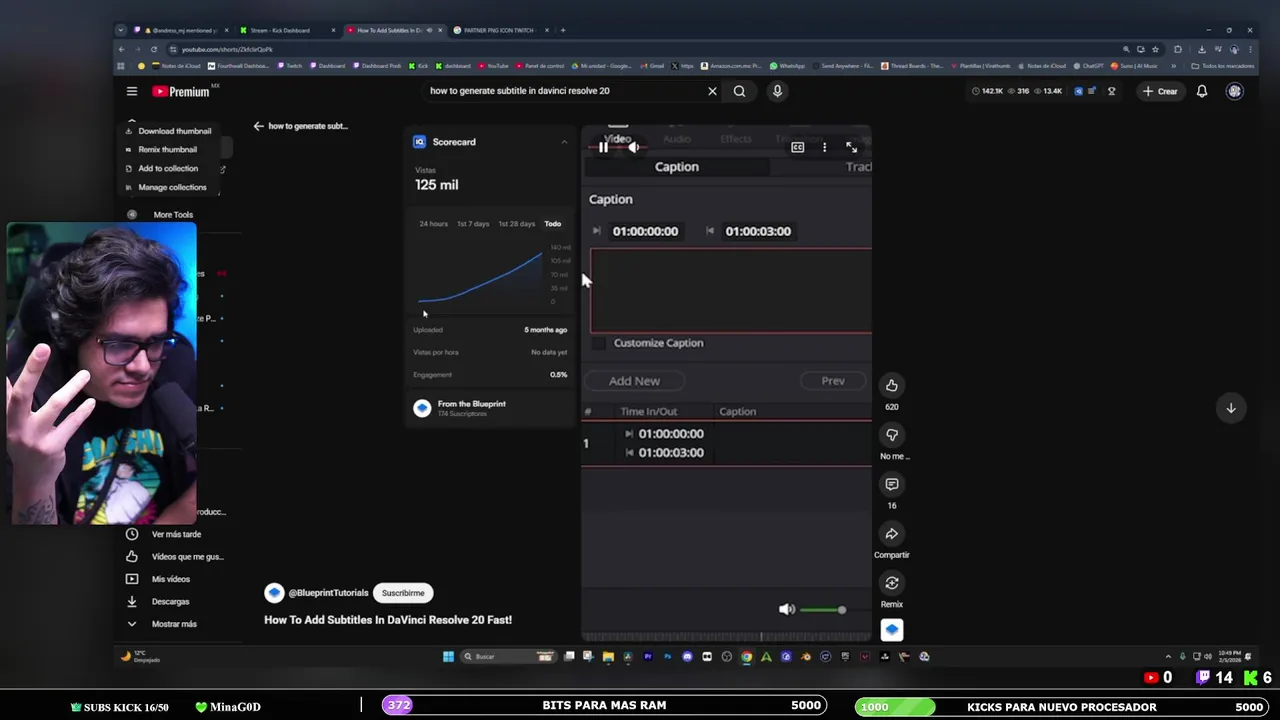The height and width of the screenshot is (720, 1280).
Task: Collapse the Scorecard panel chevron
Action: coord(564,142)
